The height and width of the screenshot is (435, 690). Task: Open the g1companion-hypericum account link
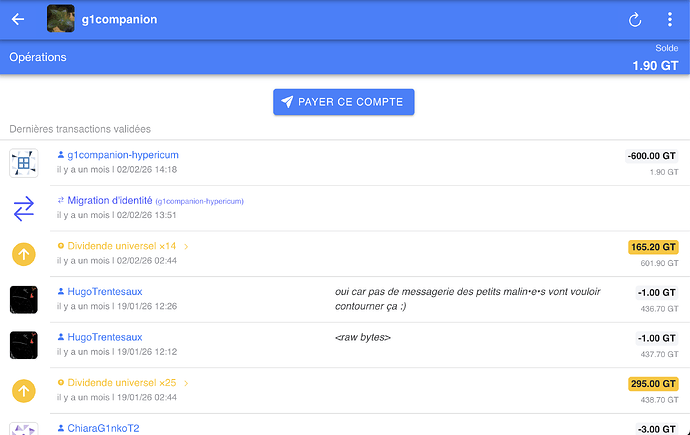pyautogui.click(x=122, y=155)
